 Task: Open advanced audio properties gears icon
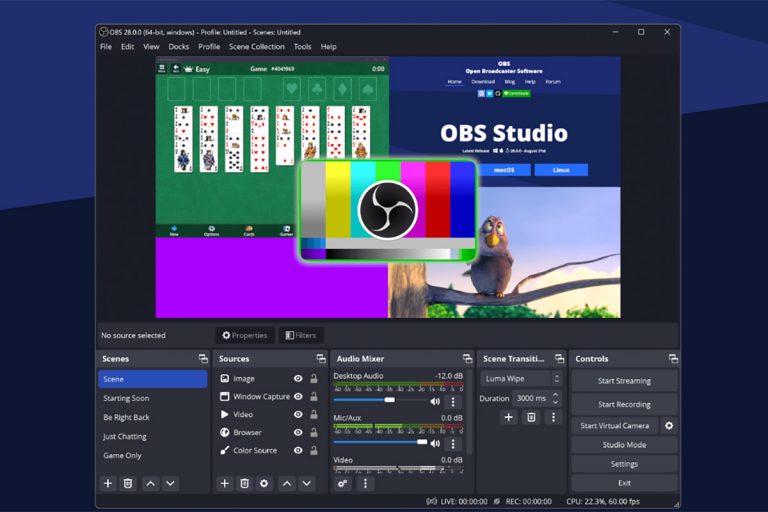pos(343,484)
